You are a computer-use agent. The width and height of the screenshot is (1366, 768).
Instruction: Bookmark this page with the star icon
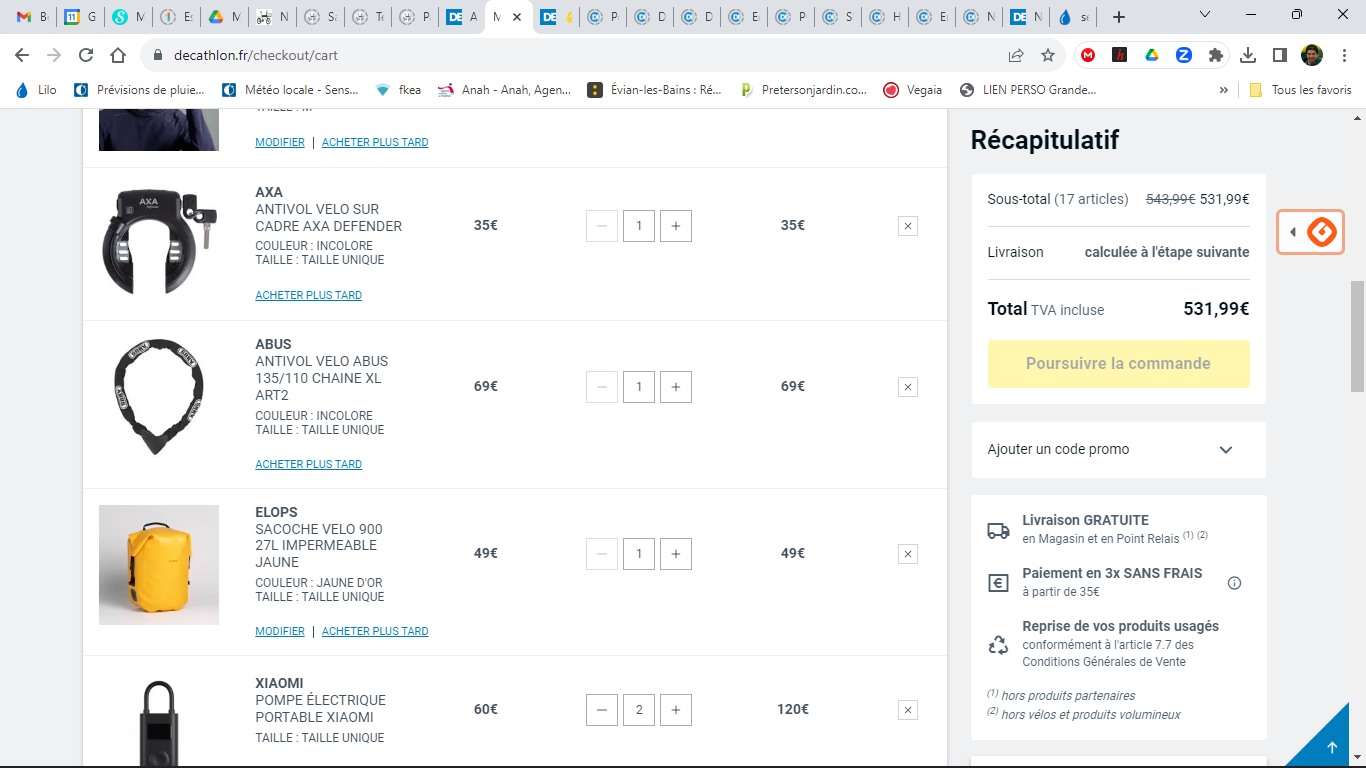click(x=1048, y=55)
